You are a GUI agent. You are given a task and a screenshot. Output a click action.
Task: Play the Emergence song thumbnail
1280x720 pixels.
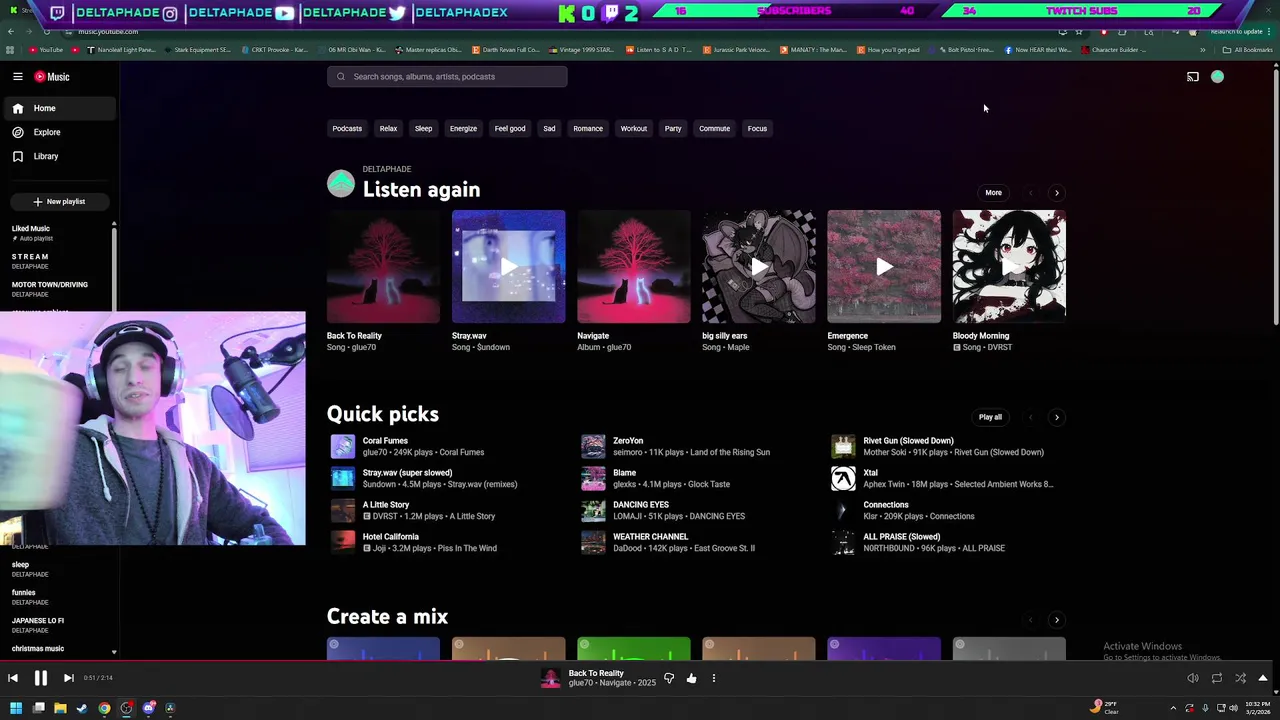[884, 267]
